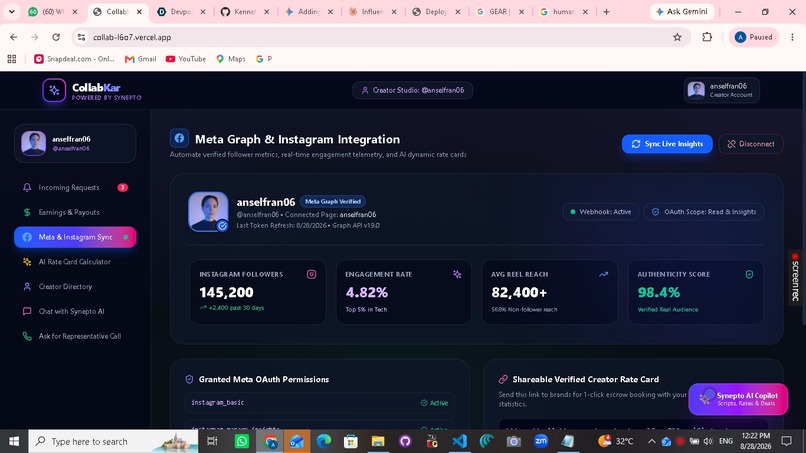
Task: Click the Meta Graph Verified badge
Action: tap(333, 202)
